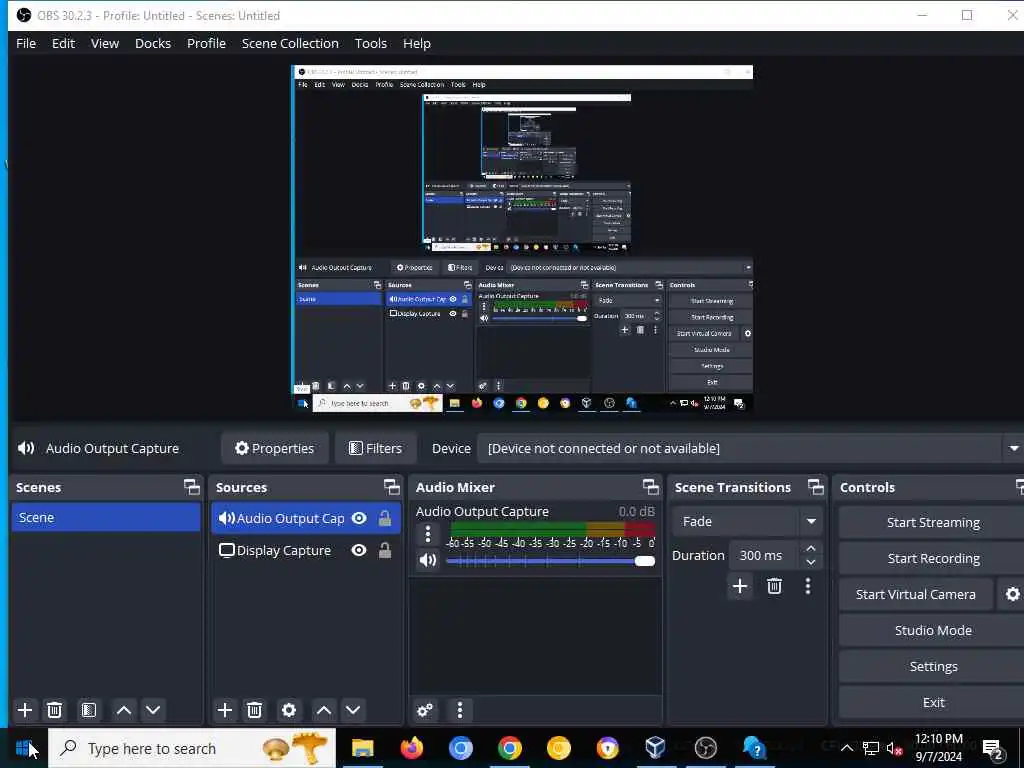1024x768 pixels.
Task: Open source Properties button
Action: pos(274,449)
